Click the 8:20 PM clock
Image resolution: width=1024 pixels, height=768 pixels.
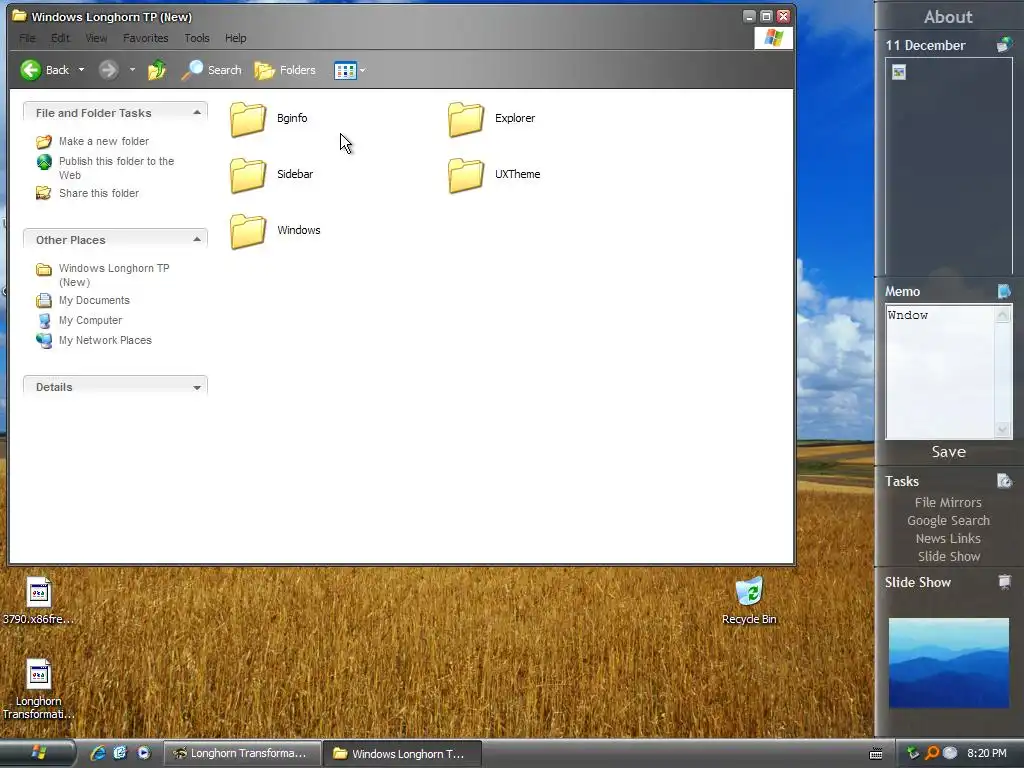click(x=986, y=754)
